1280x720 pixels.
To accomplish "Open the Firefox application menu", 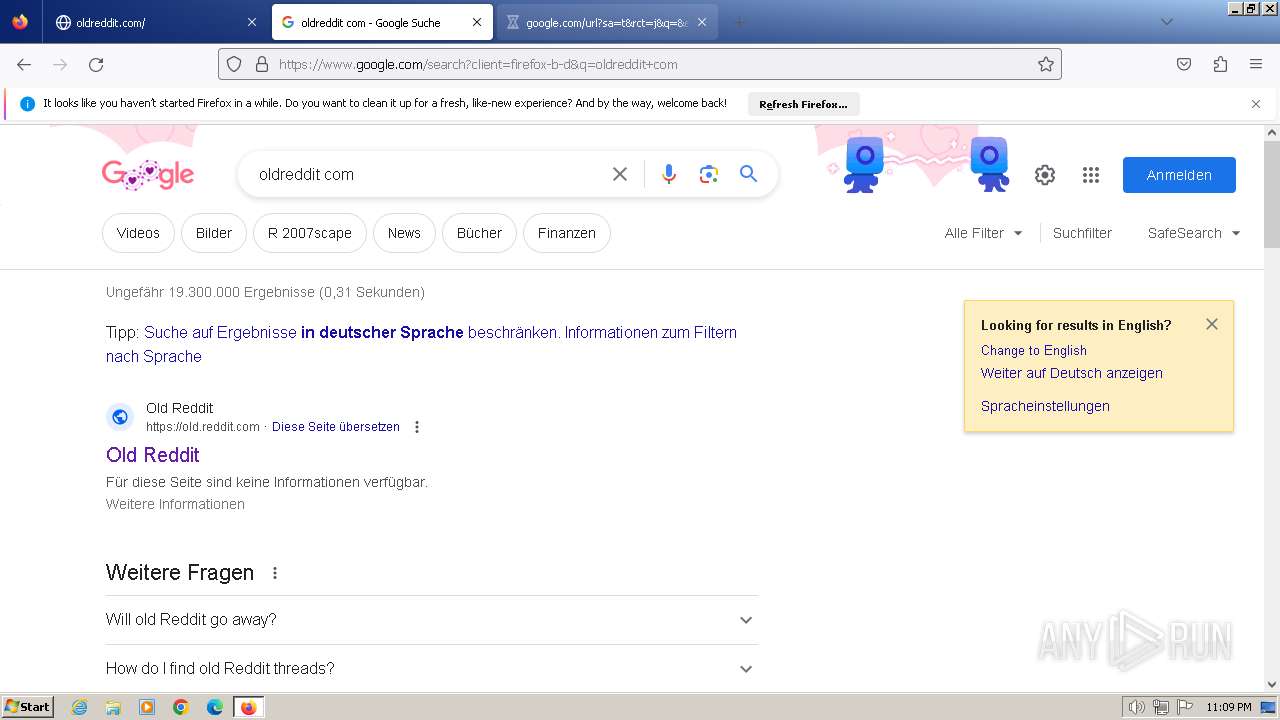I will [1256, 64].
